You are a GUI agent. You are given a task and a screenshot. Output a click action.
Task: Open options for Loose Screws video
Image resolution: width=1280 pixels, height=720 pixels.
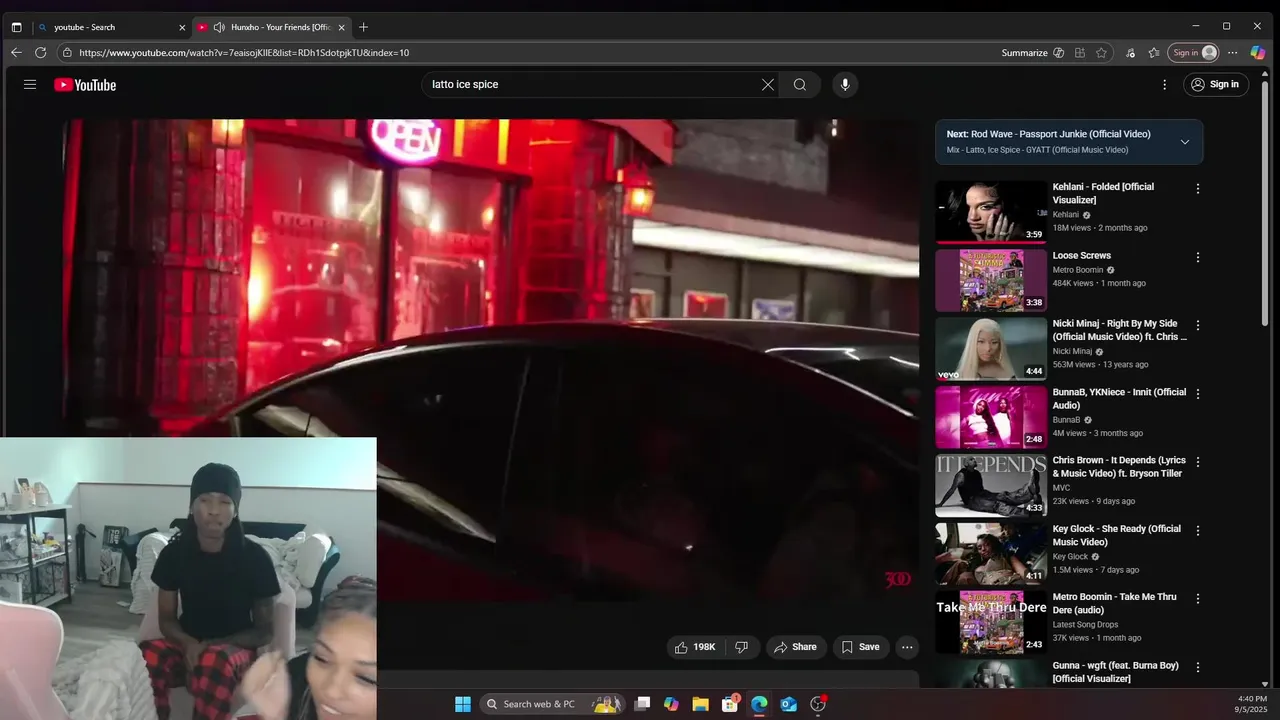point(1198,257)
